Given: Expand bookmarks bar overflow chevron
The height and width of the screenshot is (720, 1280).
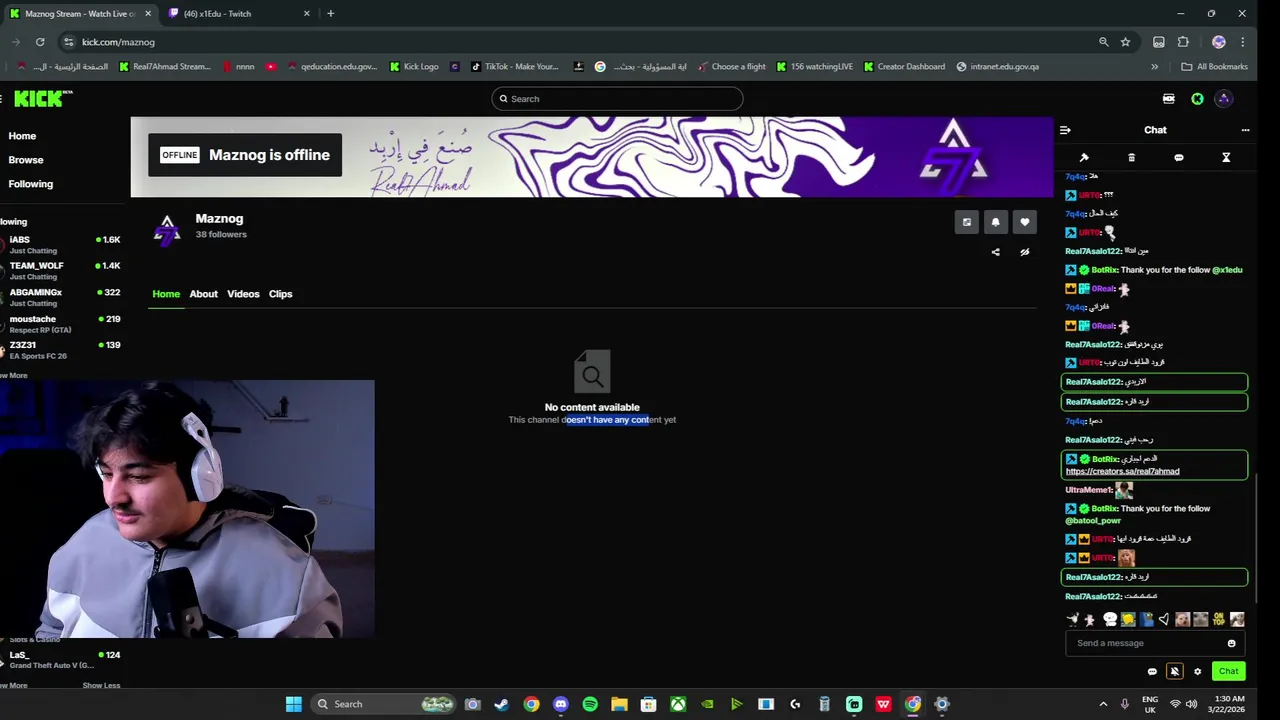Looking at the screenshot, I should 1154,67.
